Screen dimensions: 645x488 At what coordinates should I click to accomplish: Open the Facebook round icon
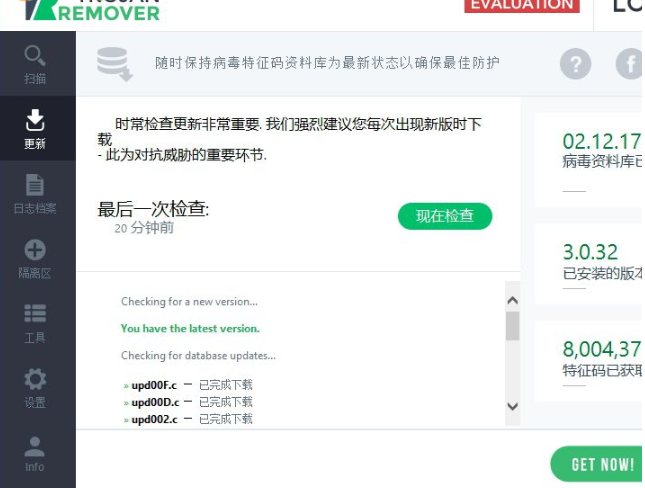(629, 64)
